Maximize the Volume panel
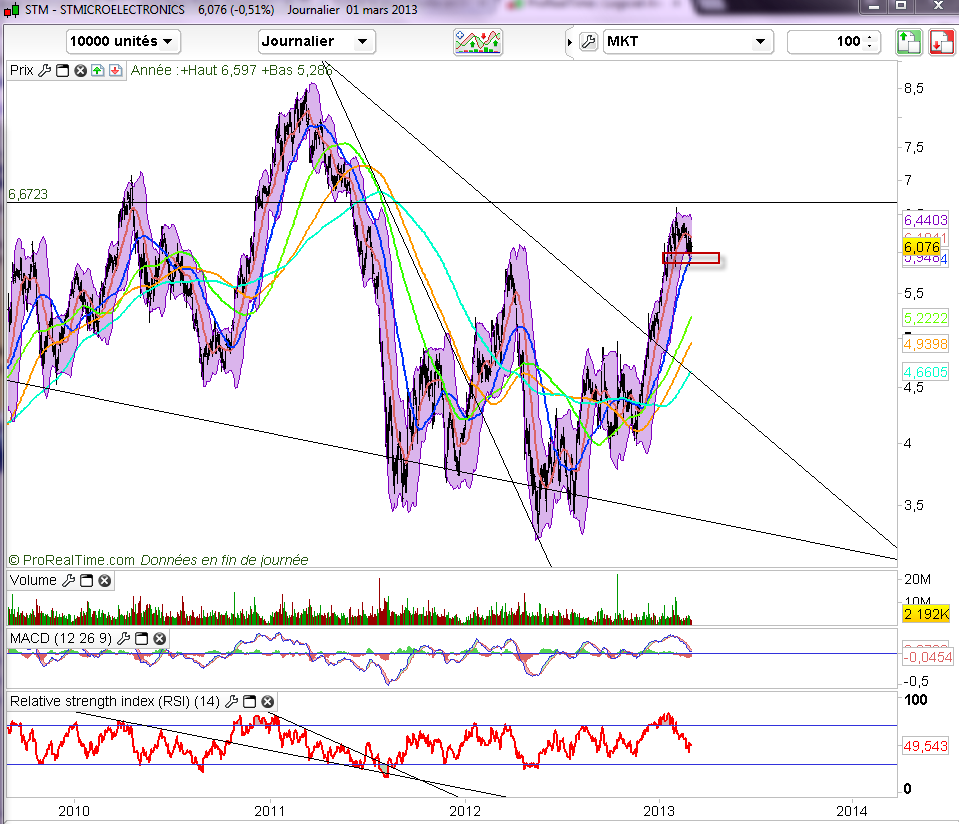This screenshot has width=959, height=824. pyautogui.click(x=87, y=581)
